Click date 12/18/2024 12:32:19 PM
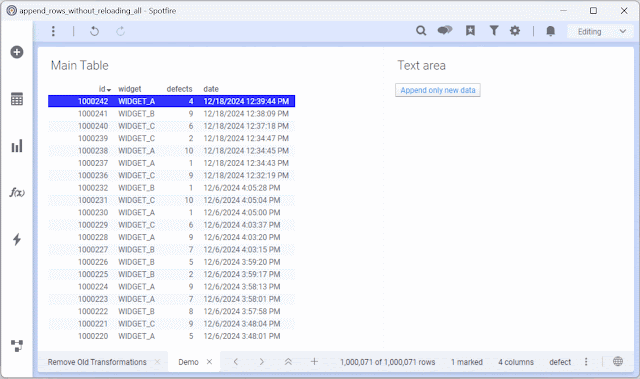The width and height of the screenshot is (640, 379). click(x=246, y=175)
